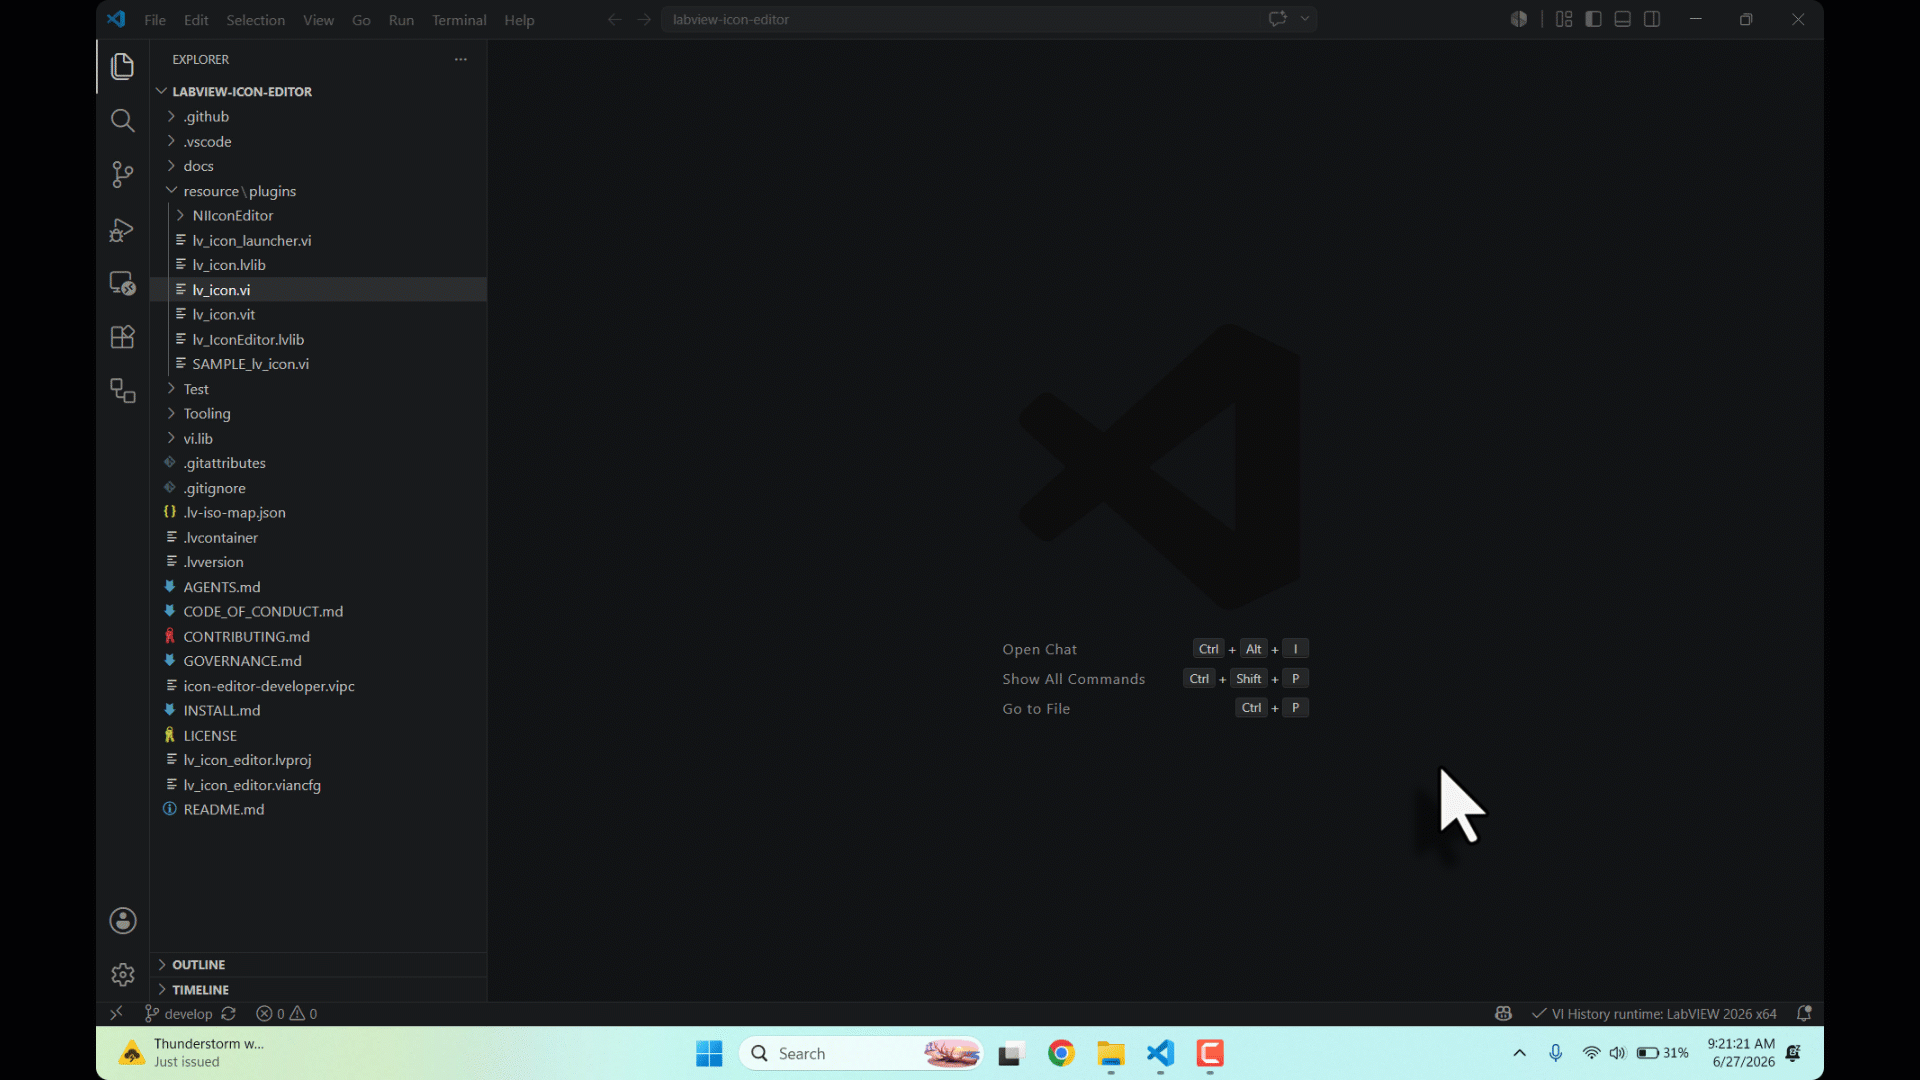Open lv_icon_editor.lvproj file
1920x1080 pixels.
tap(247, 760)
